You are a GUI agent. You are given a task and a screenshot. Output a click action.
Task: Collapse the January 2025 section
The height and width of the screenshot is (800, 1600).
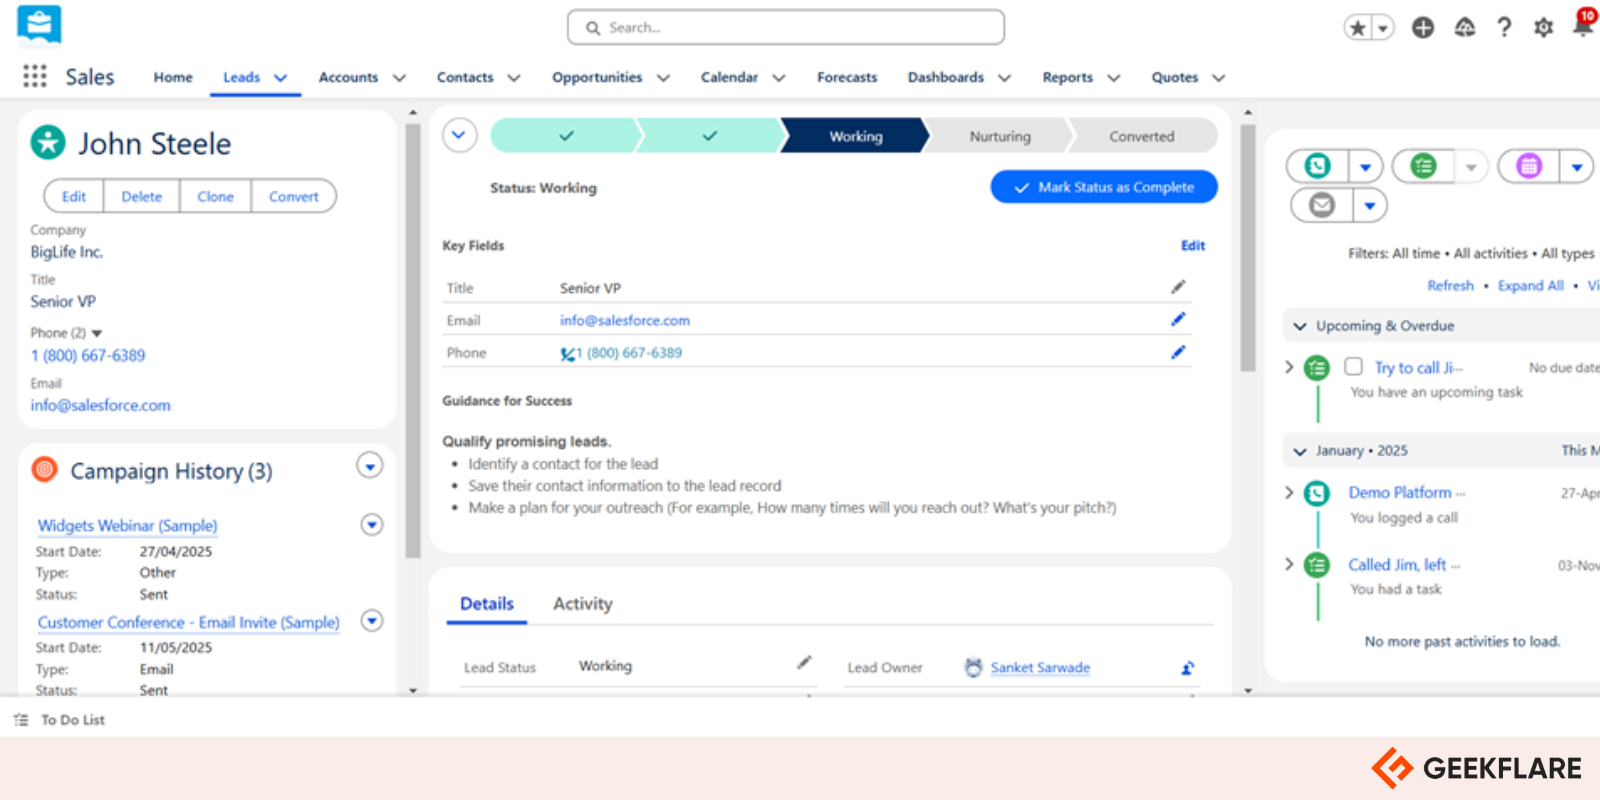pyautogui.click(x=1300, y=451)
